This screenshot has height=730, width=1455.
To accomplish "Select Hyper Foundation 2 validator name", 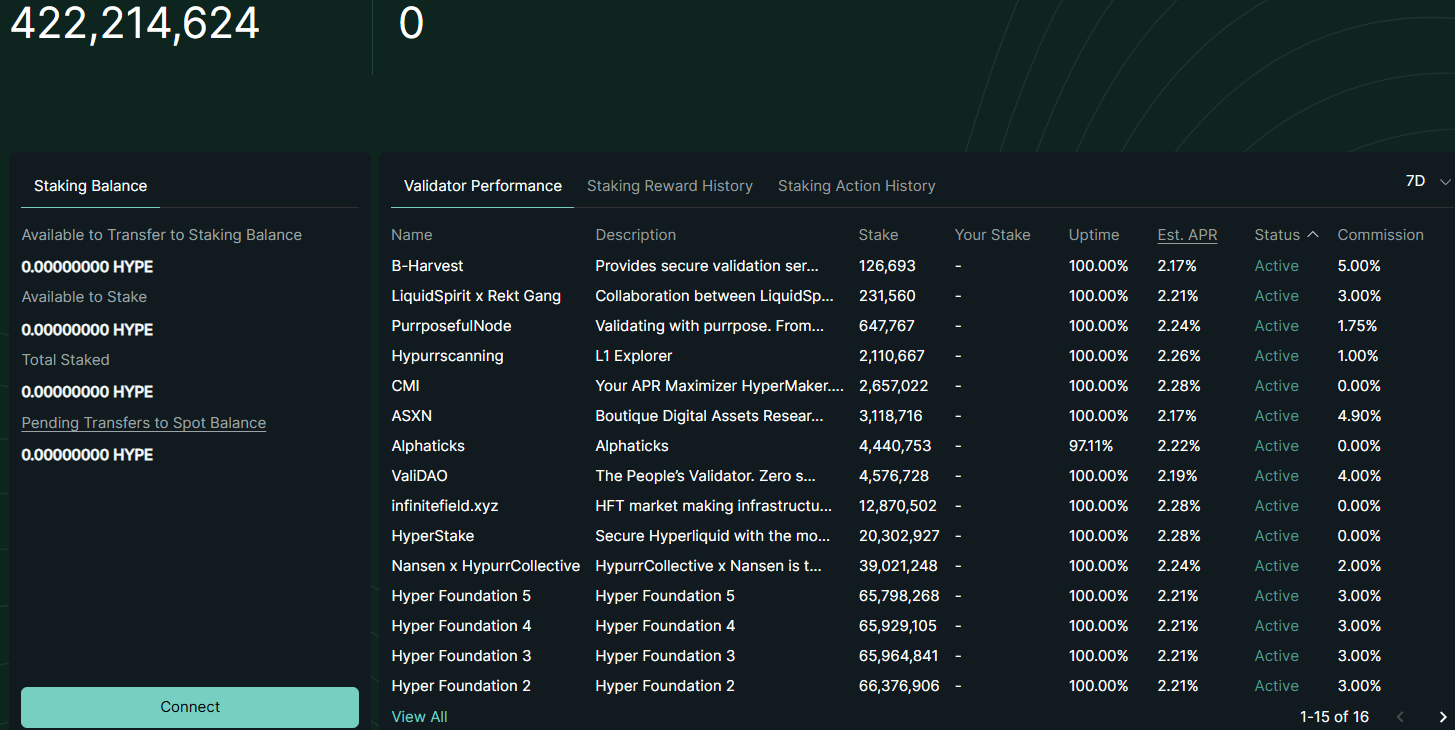I will point(462,686).
